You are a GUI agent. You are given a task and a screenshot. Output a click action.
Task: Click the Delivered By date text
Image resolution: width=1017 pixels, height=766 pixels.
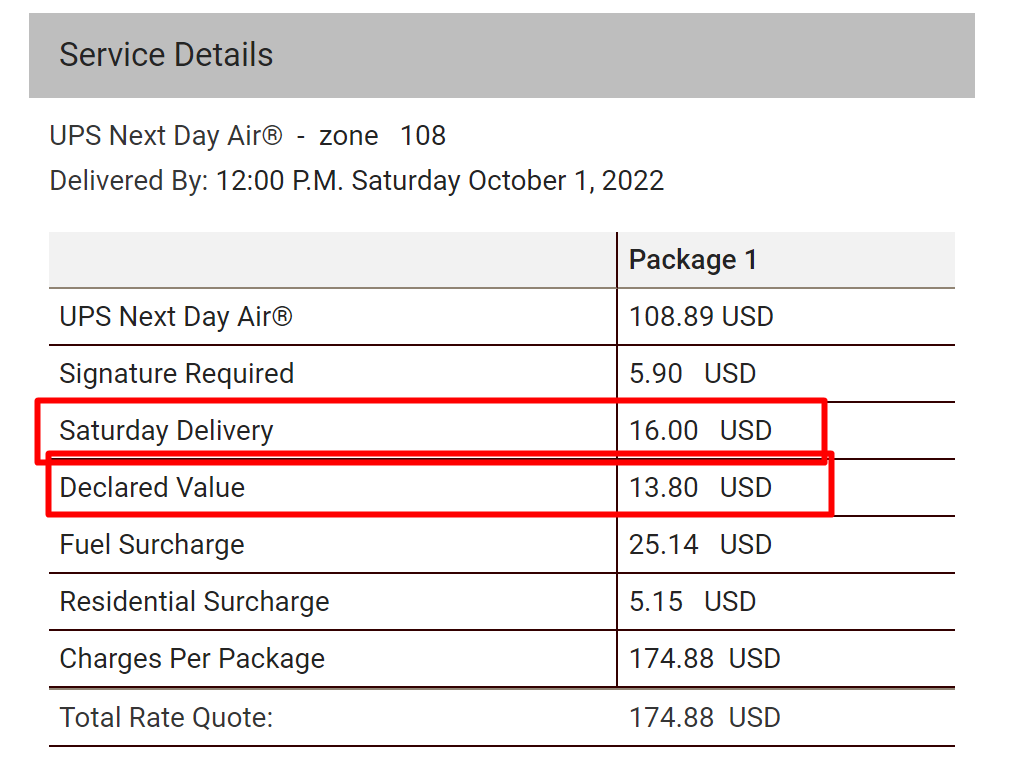pos(357,181)
